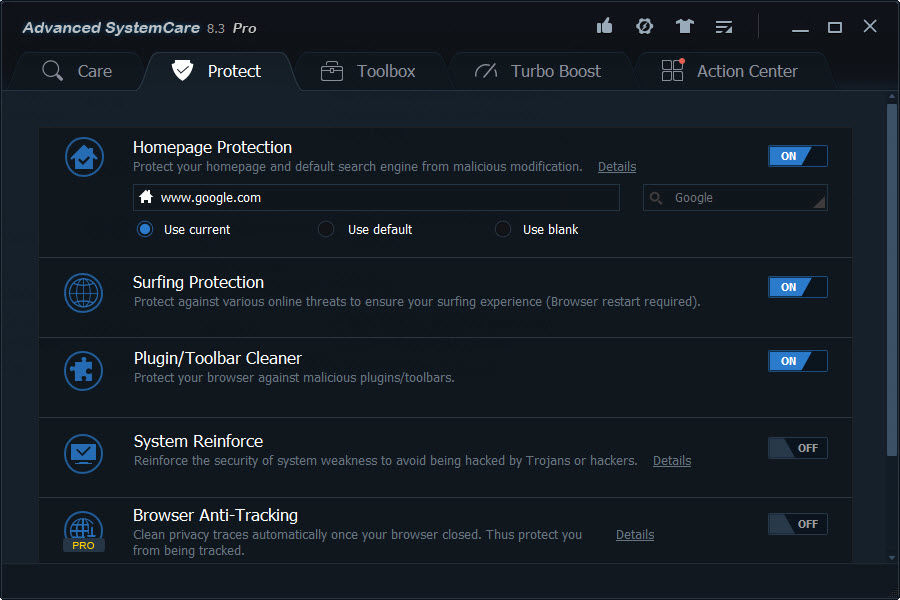Maximize the Advanced SystemCare window

(x=835, y=27)
